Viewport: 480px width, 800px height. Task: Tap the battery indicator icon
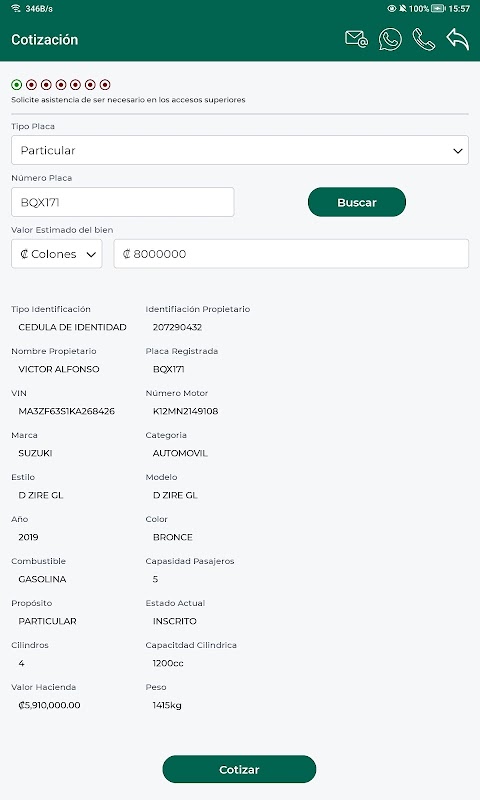(438, 8)
